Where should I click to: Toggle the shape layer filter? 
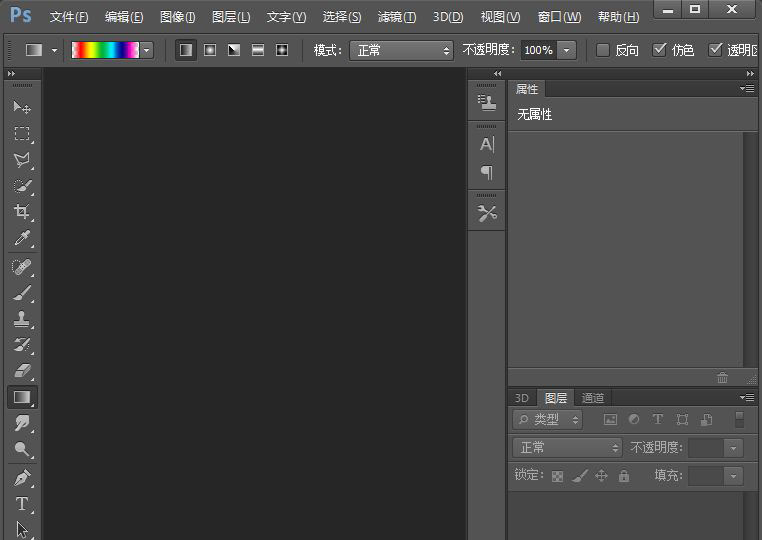(682, 419)
